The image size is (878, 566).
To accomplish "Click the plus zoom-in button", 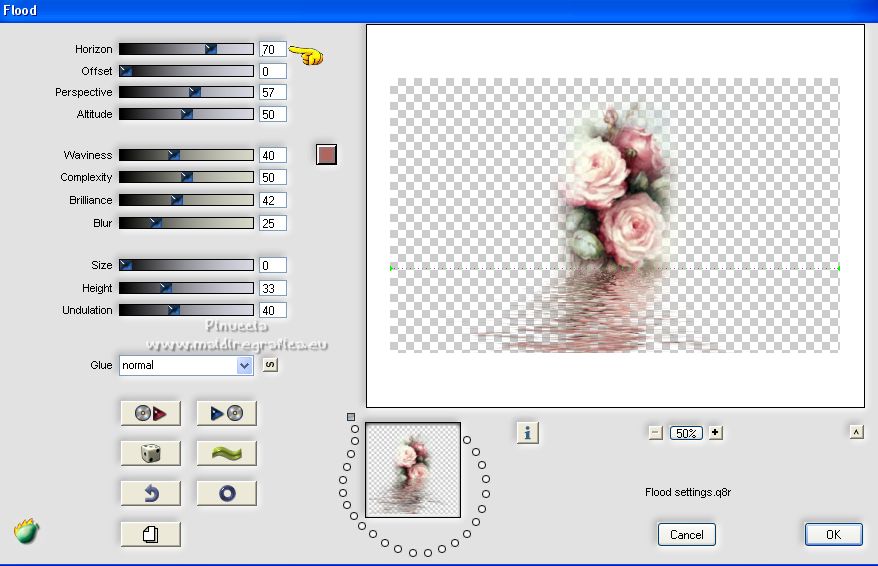I will coord(715,432).
